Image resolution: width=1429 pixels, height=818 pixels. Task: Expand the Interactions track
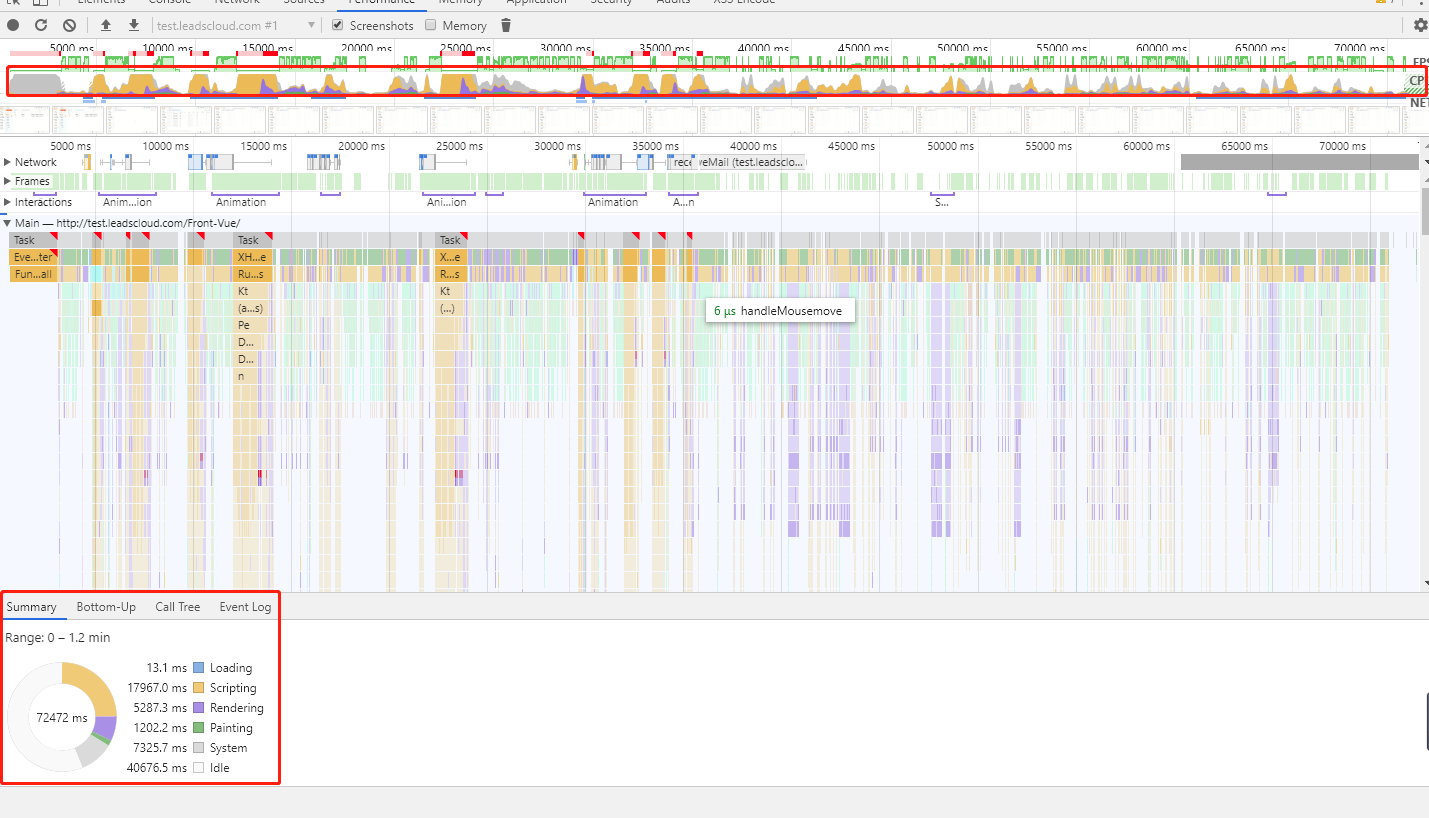click(8, 202)
